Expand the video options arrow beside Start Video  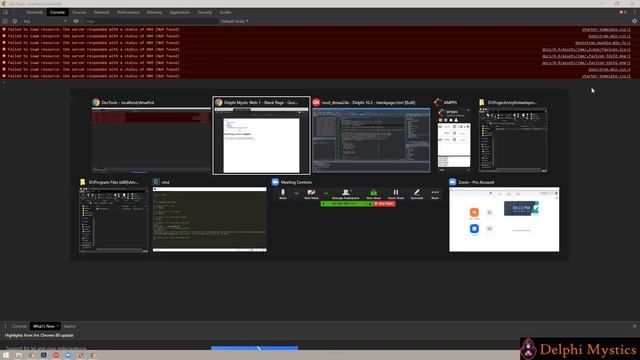(x=326, y=193)
